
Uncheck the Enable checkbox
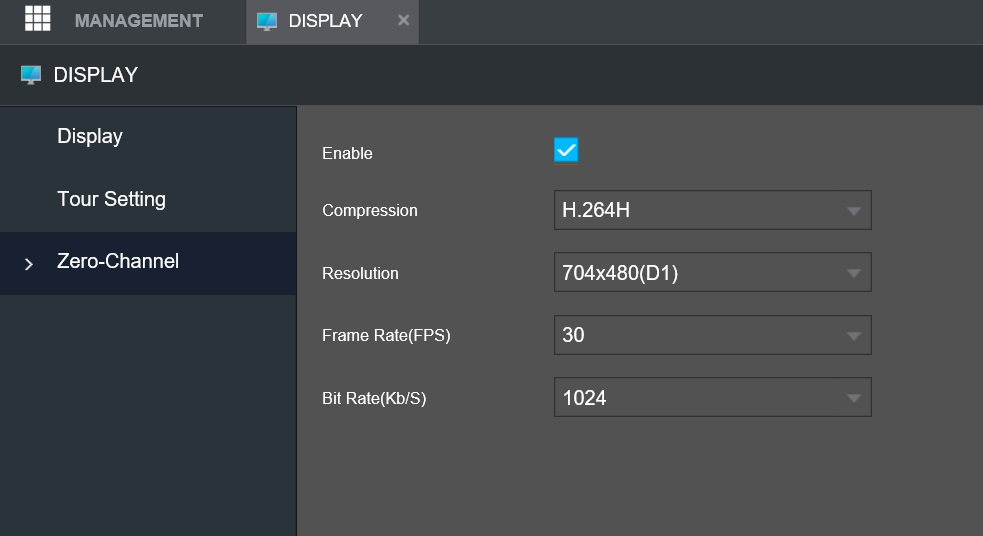566,150
